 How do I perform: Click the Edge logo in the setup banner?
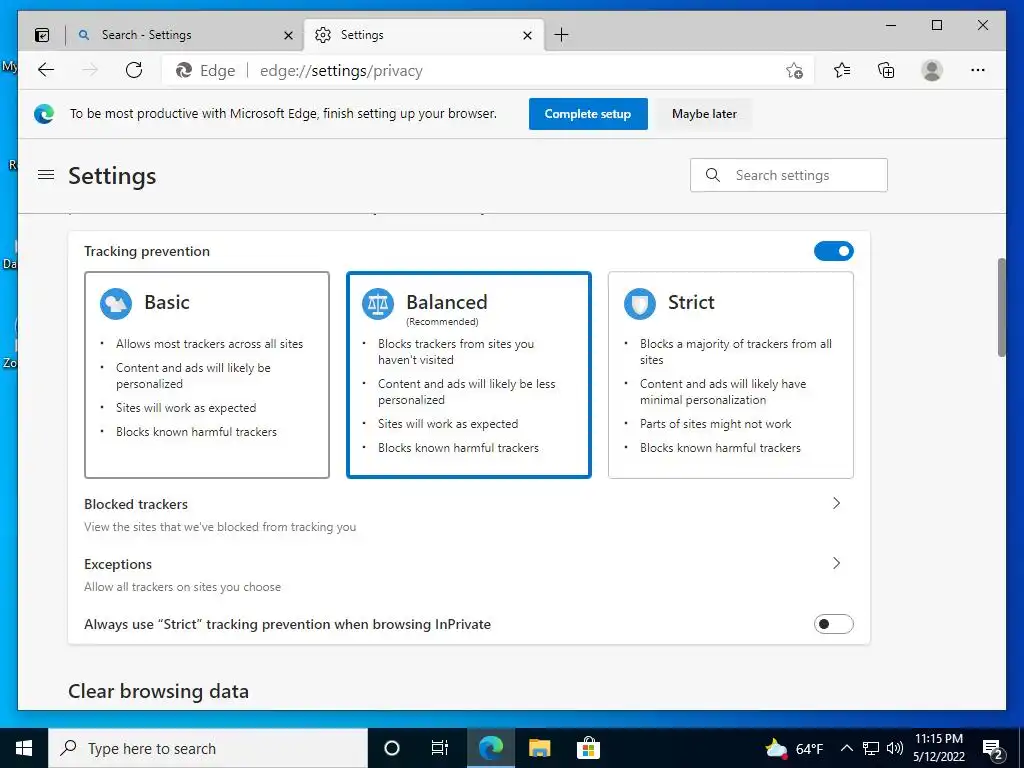point(44,114)
